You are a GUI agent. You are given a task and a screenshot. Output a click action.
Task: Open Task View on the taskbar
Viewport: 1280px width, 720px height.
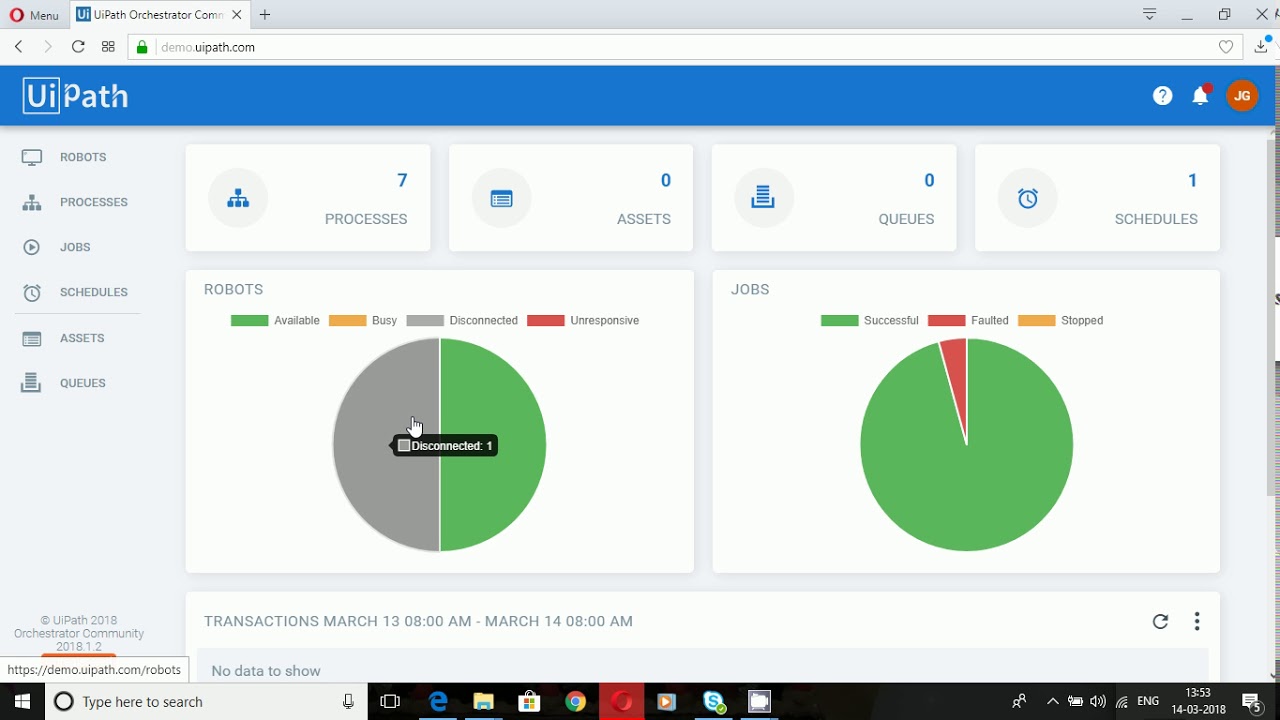click(390, 701)
